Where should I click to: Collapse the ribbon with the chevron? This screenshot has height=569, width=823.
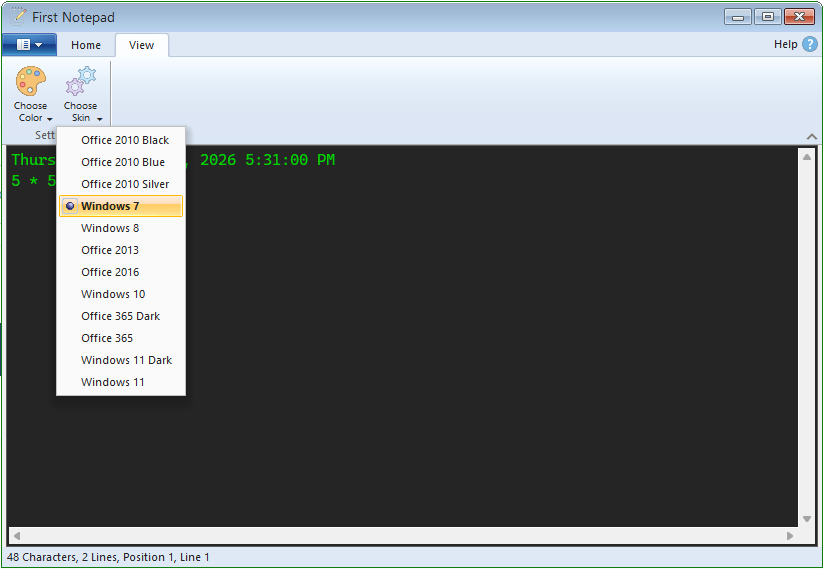pyautogui.click(x=811, y=136)
